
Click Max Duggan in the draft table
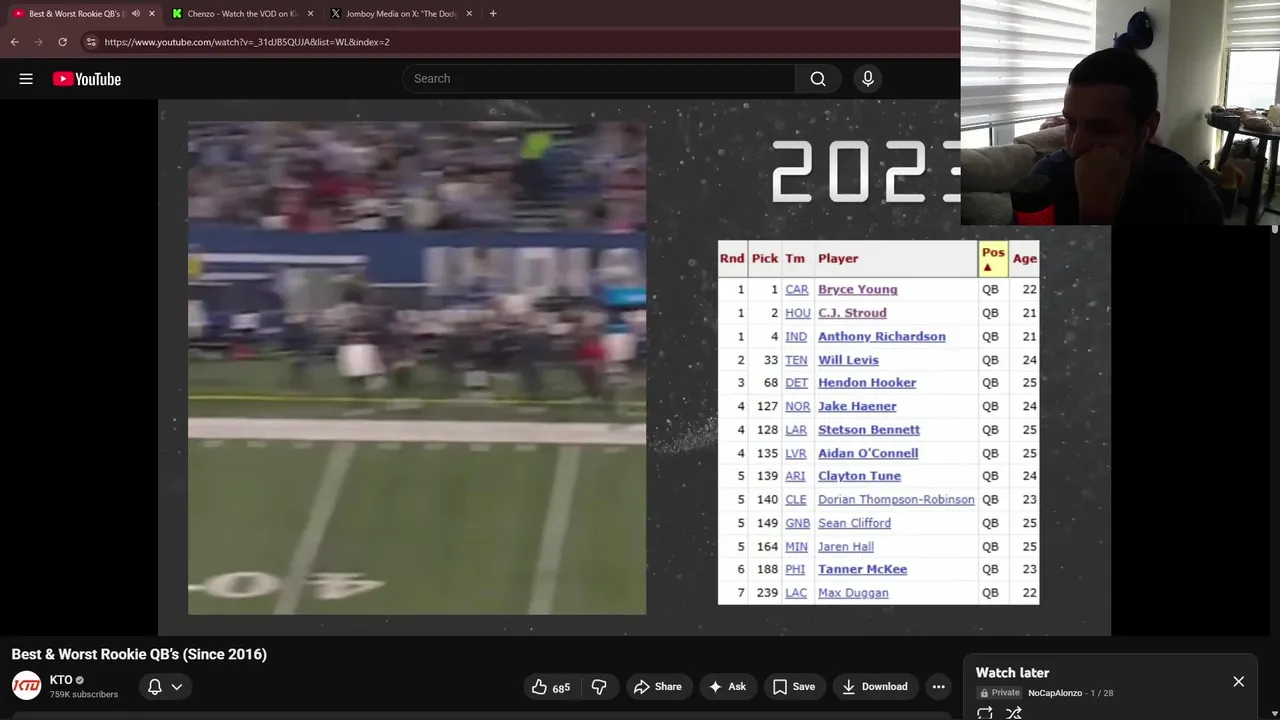[x=853, y=593]
